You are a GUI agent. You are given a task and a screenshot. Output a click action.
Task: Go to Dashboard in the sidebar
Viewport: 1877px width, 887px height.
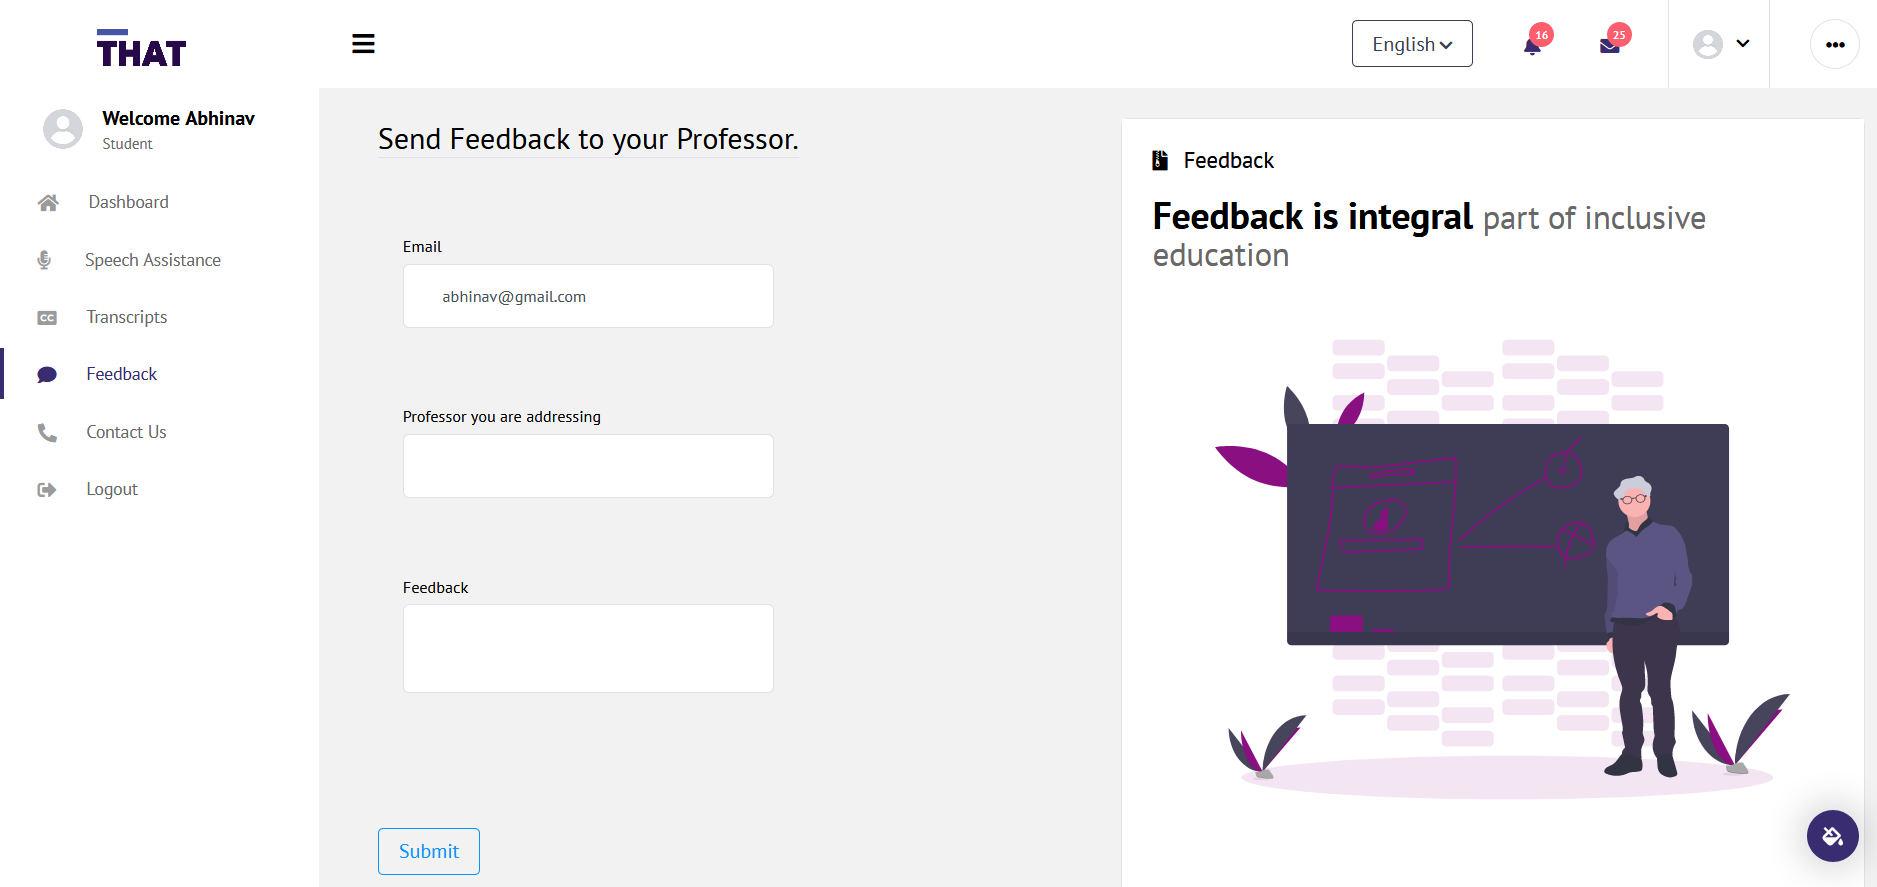[128, 202]
